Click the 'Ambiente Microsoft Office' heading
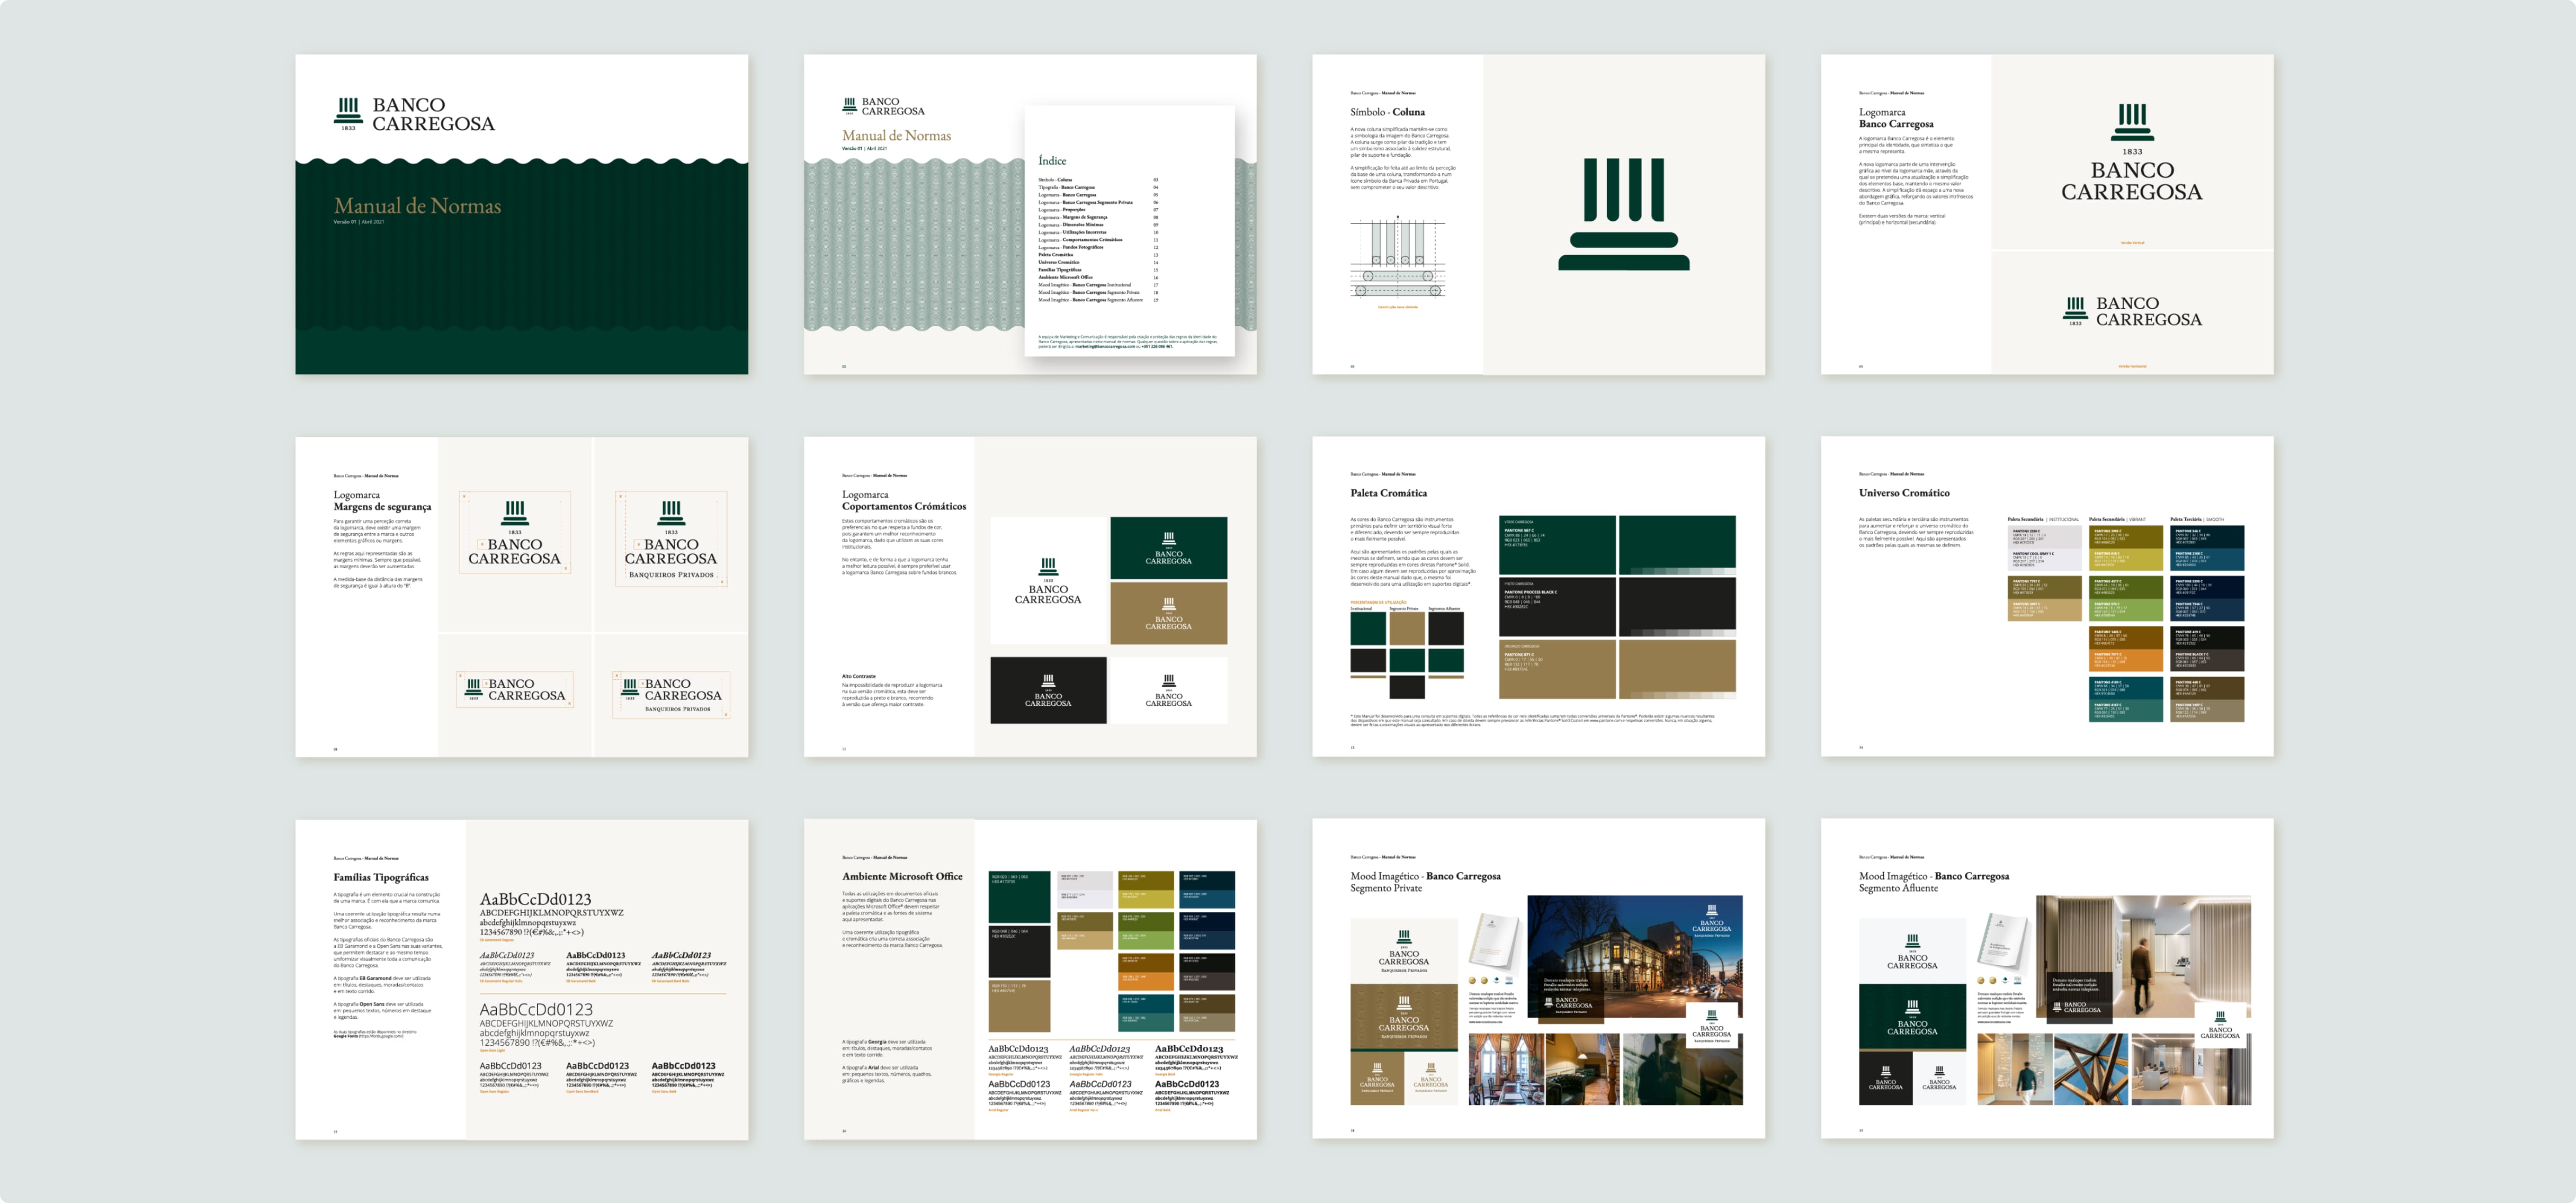Screen dimensions: 2576x1203 pos(902,876)
